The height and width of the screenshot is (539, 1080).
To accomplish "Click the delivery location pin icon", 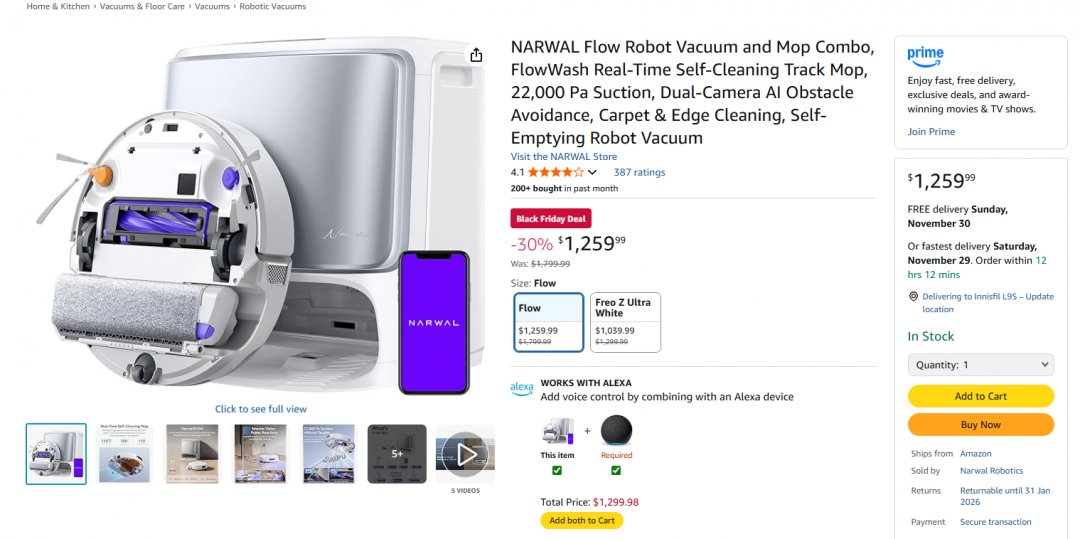I will (913, 297).
